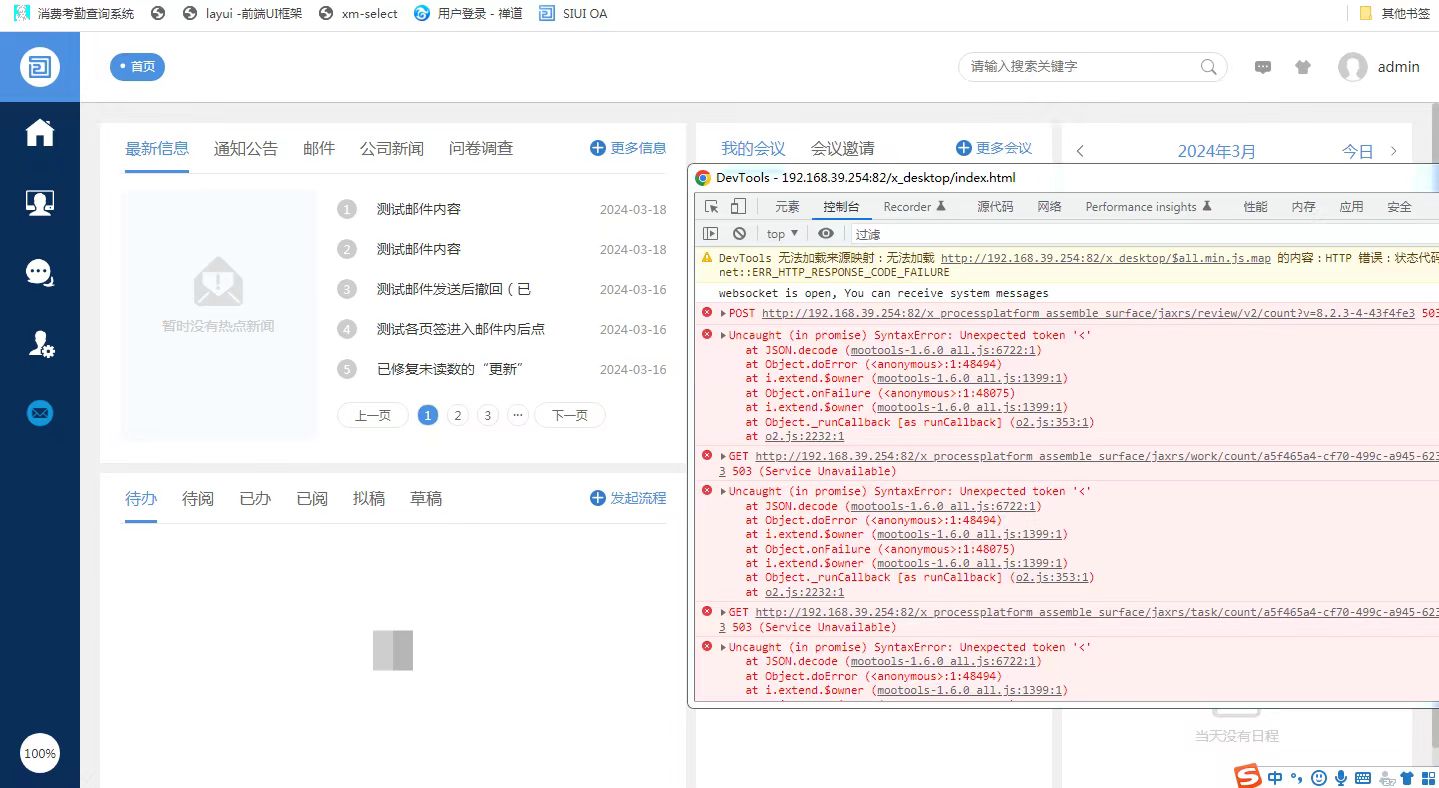
Task: Open the 已修复未读数的“更新” list item
Action: (x=450, y=370)
